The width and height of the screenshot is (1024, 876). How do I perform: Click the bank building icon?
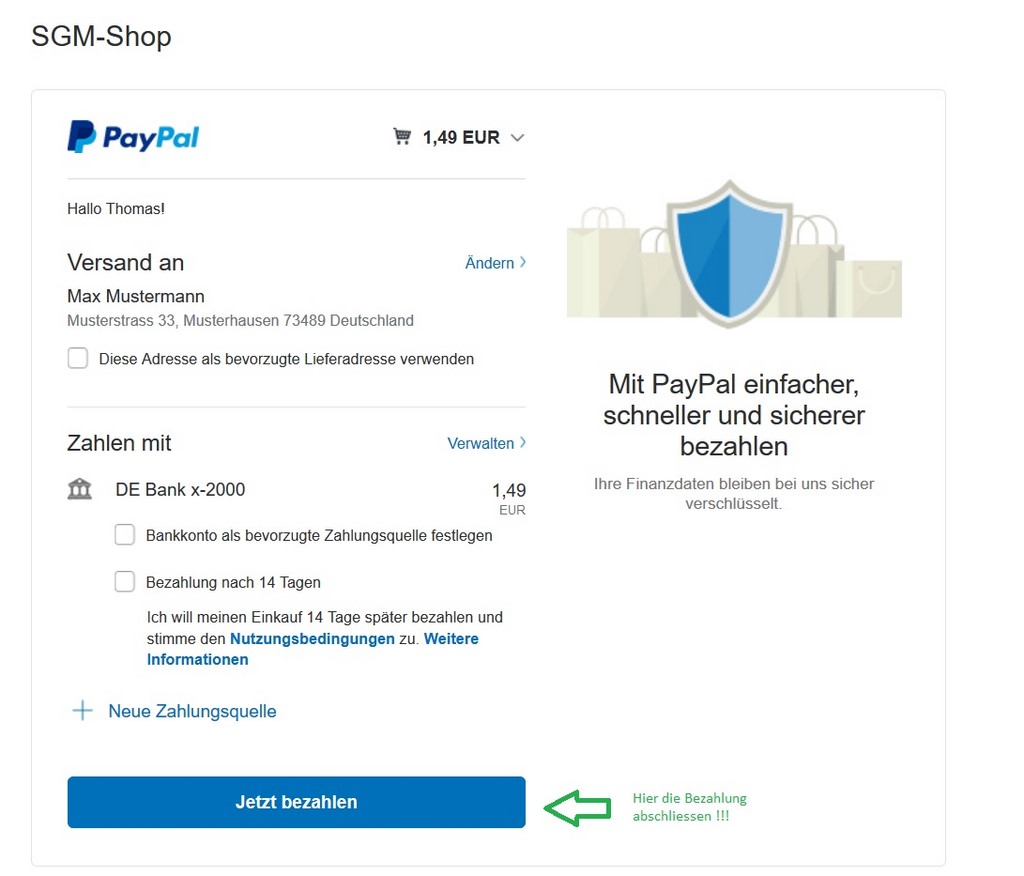tap(80, 489)
